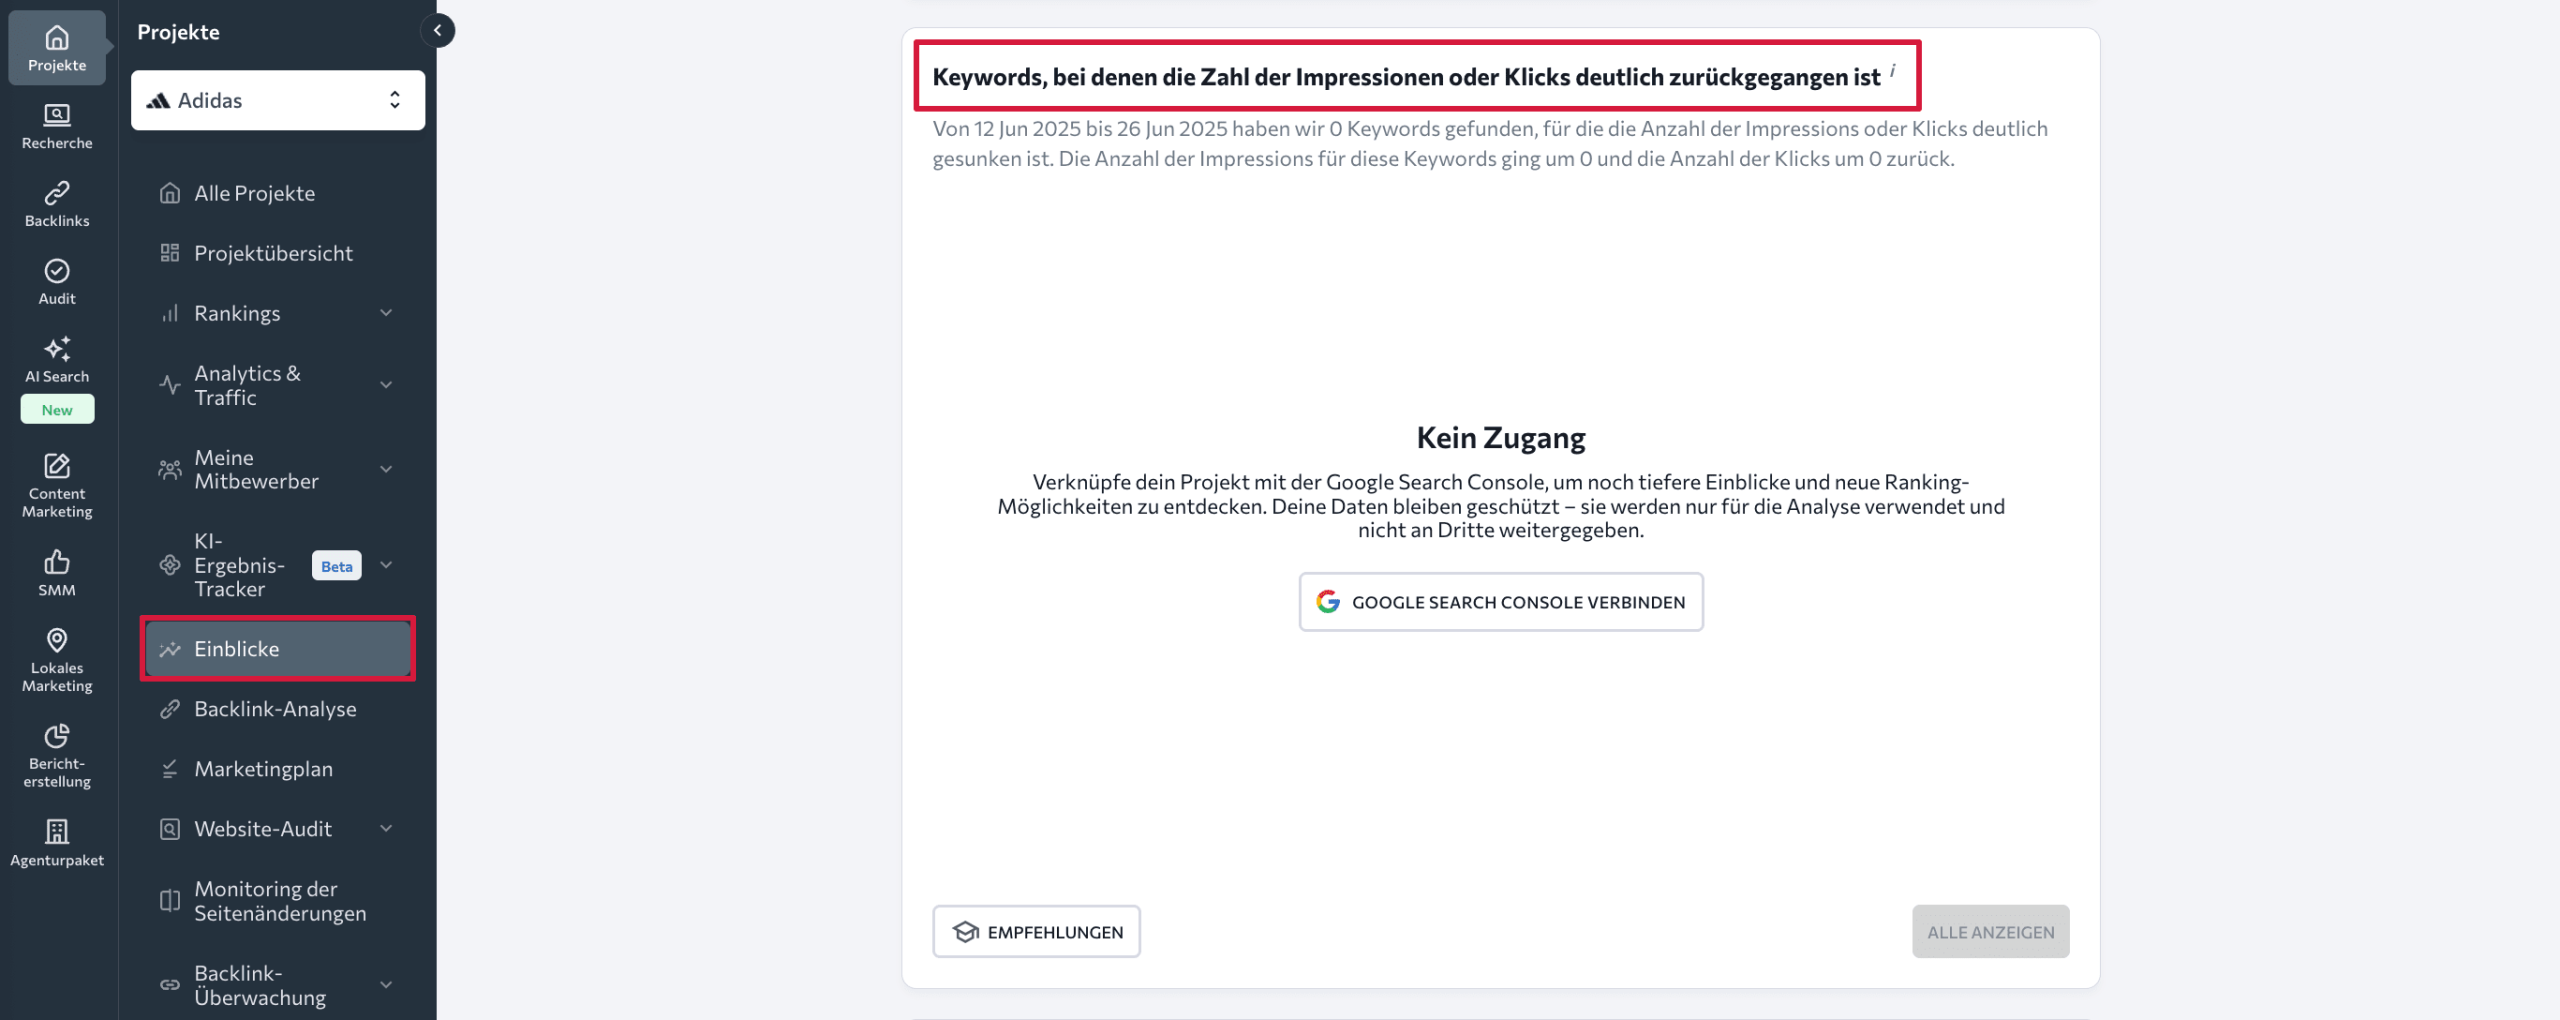This screenshot has width=2560, height=1020.
Task: Open the Adidas project selector dropdown
Action: click(278, 100)
